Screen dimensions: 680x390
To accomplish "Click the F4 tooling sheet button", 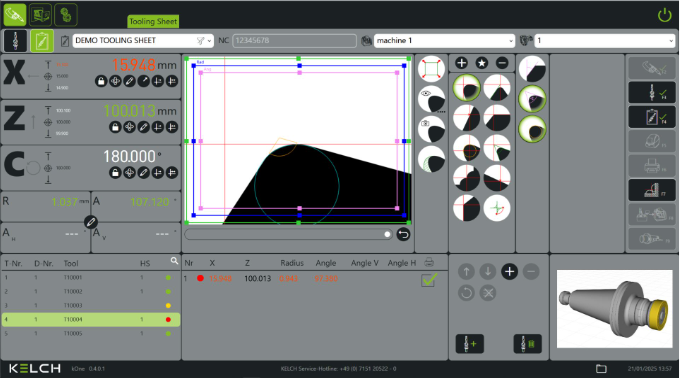I will tap(652, 117).
